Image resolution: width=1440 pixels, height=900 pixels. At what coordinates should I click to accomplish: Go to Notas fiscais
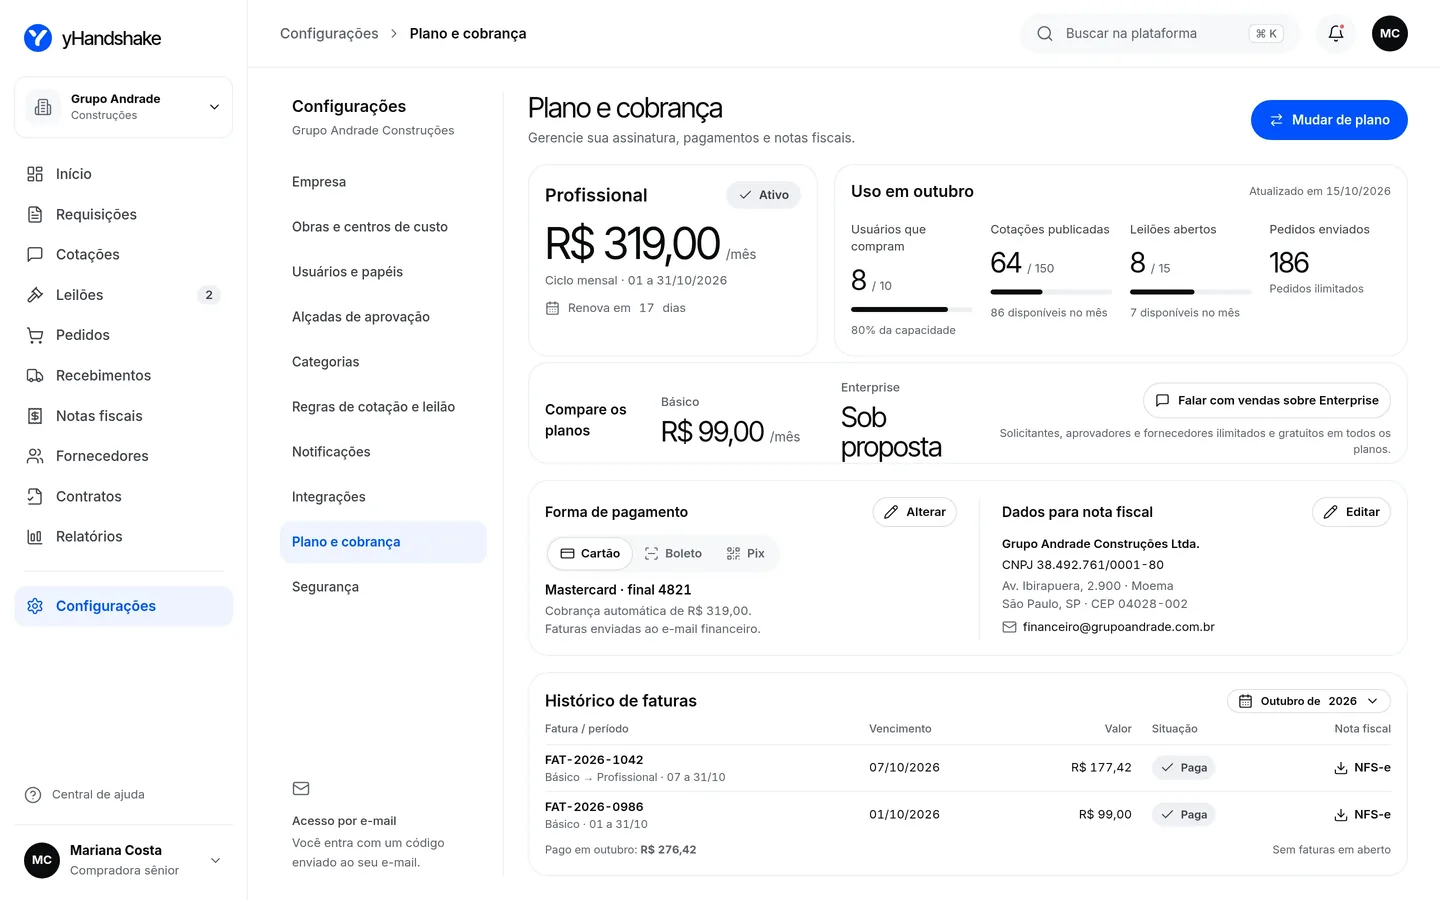124,416
